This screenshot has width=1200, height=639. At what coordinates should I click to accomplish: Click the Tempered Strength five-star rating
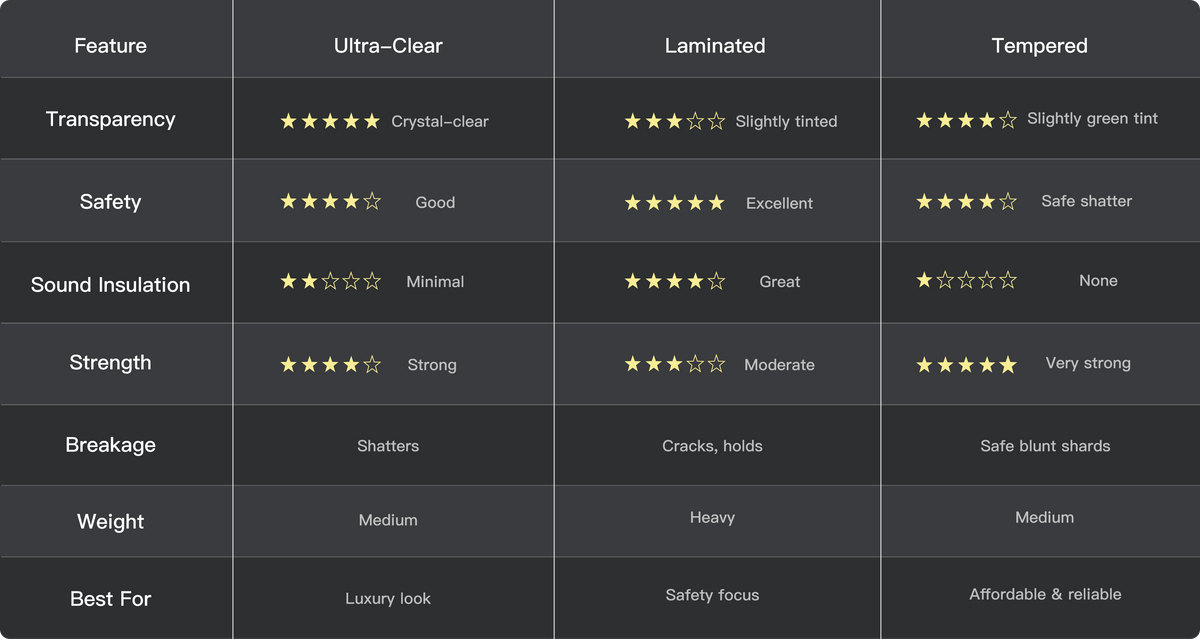[x=966, y=365]
